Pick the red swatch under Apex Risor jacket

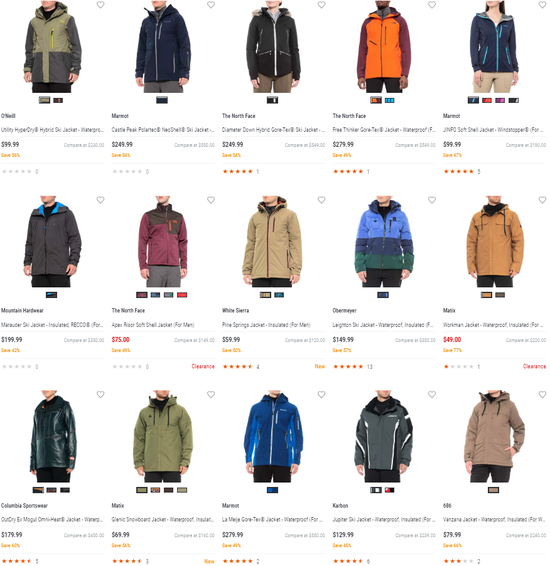pos(182,295)
